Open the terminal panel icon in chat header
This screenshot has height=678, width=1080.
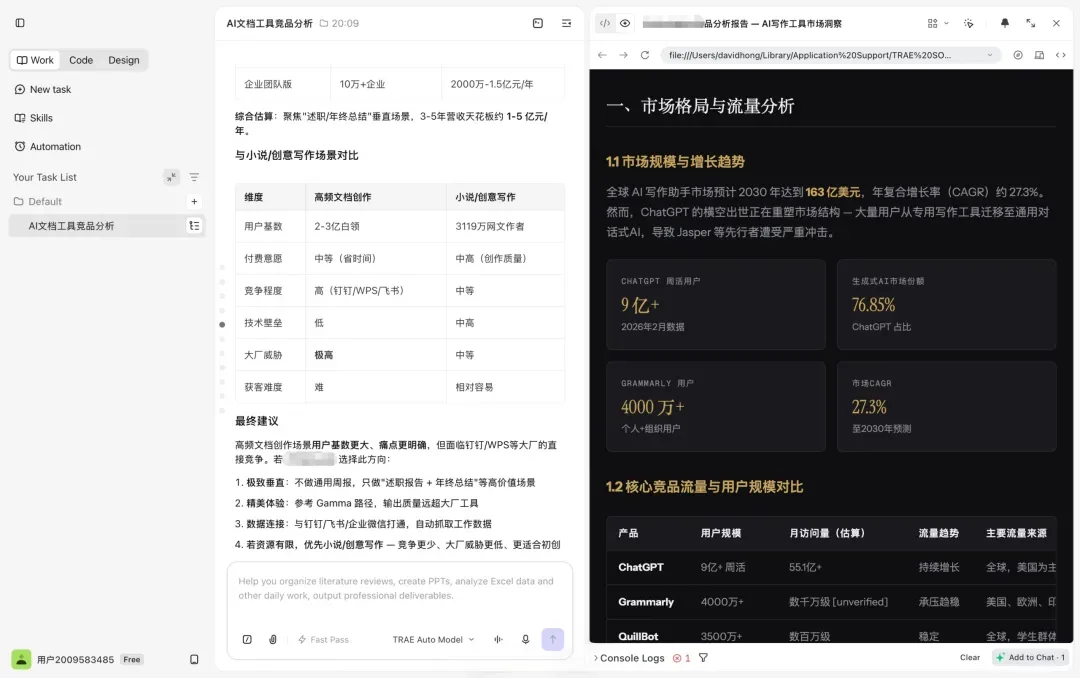click(x=538, y=23)
